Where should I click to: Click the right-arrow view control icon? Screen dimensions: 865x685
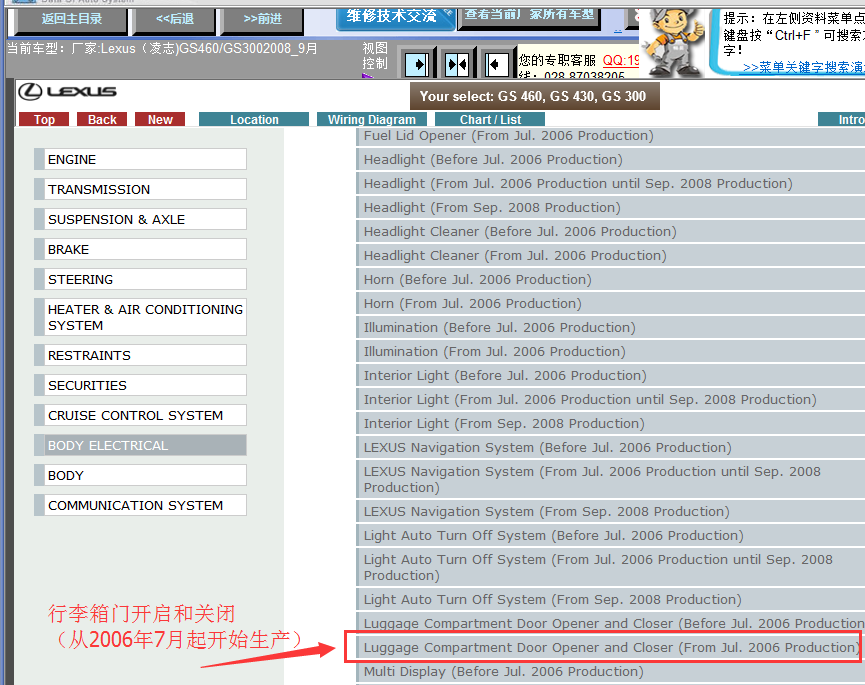pos(417,65)
